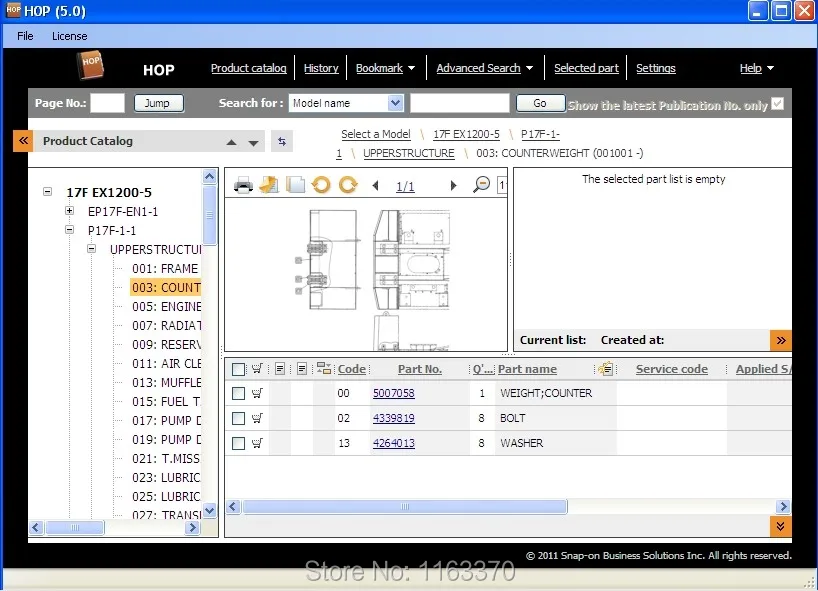Toggle Show the latest Publication No. only checkbox
The image size is (818, 591).
[x=777, y=104]
